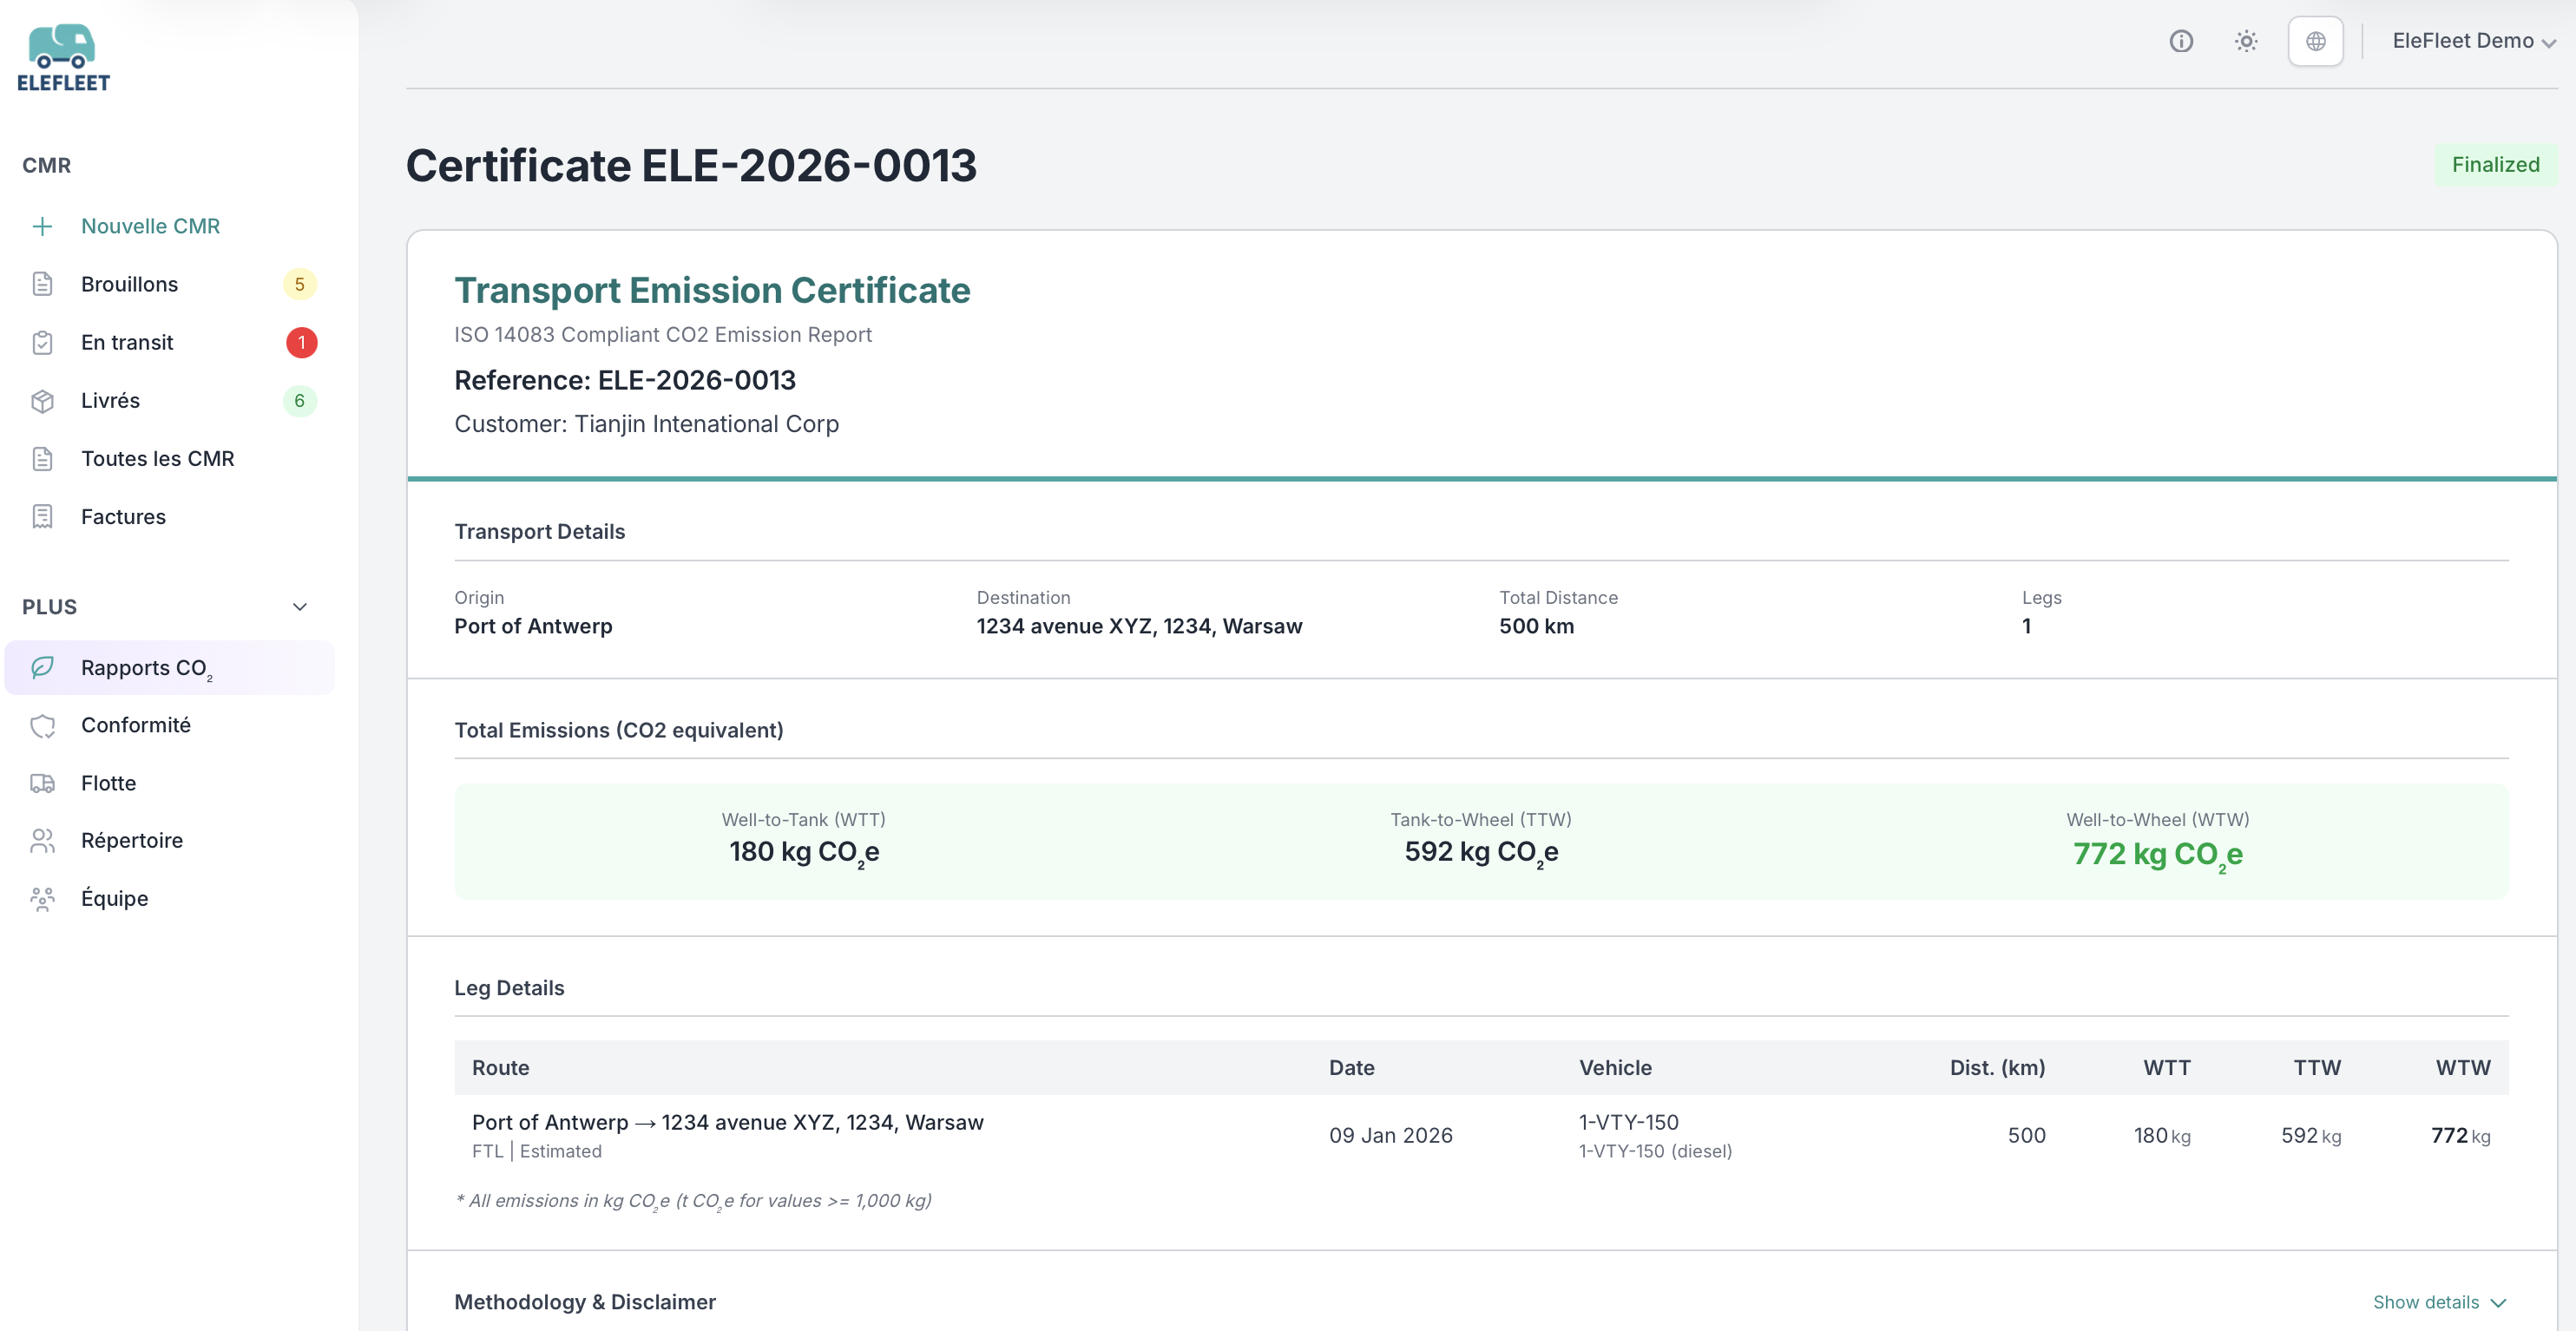The width and height of the screenshot is (2576, 1331).
Task: Open the info circle icon in header
Action: click(2181, 41)
